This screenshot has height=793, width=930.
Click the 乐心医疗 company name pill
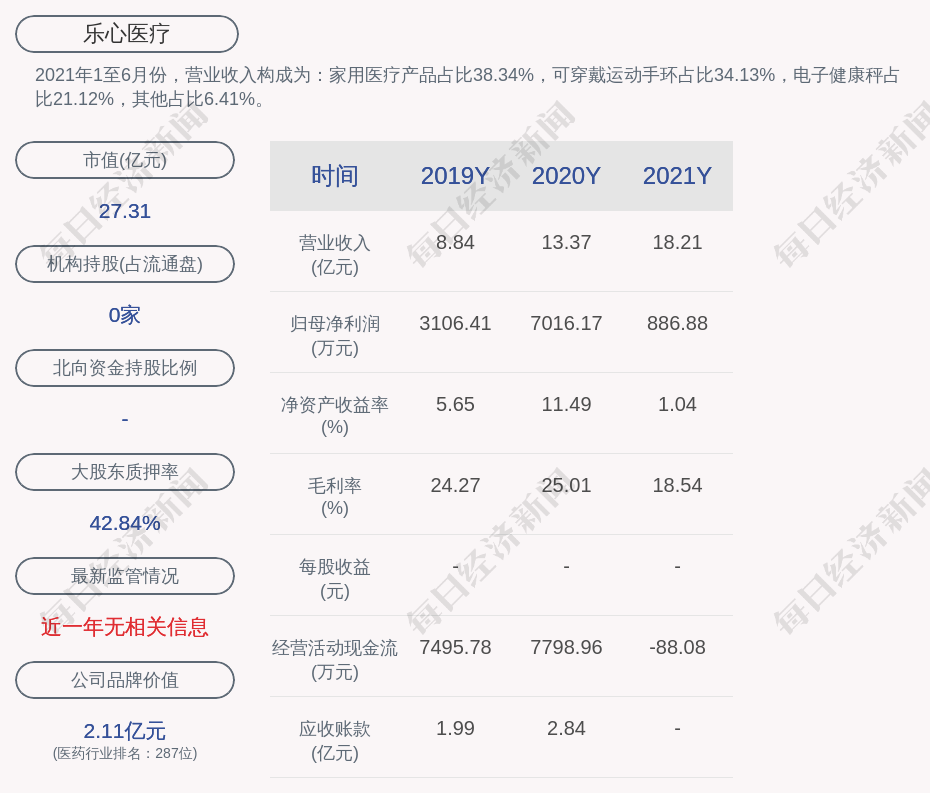127,34
